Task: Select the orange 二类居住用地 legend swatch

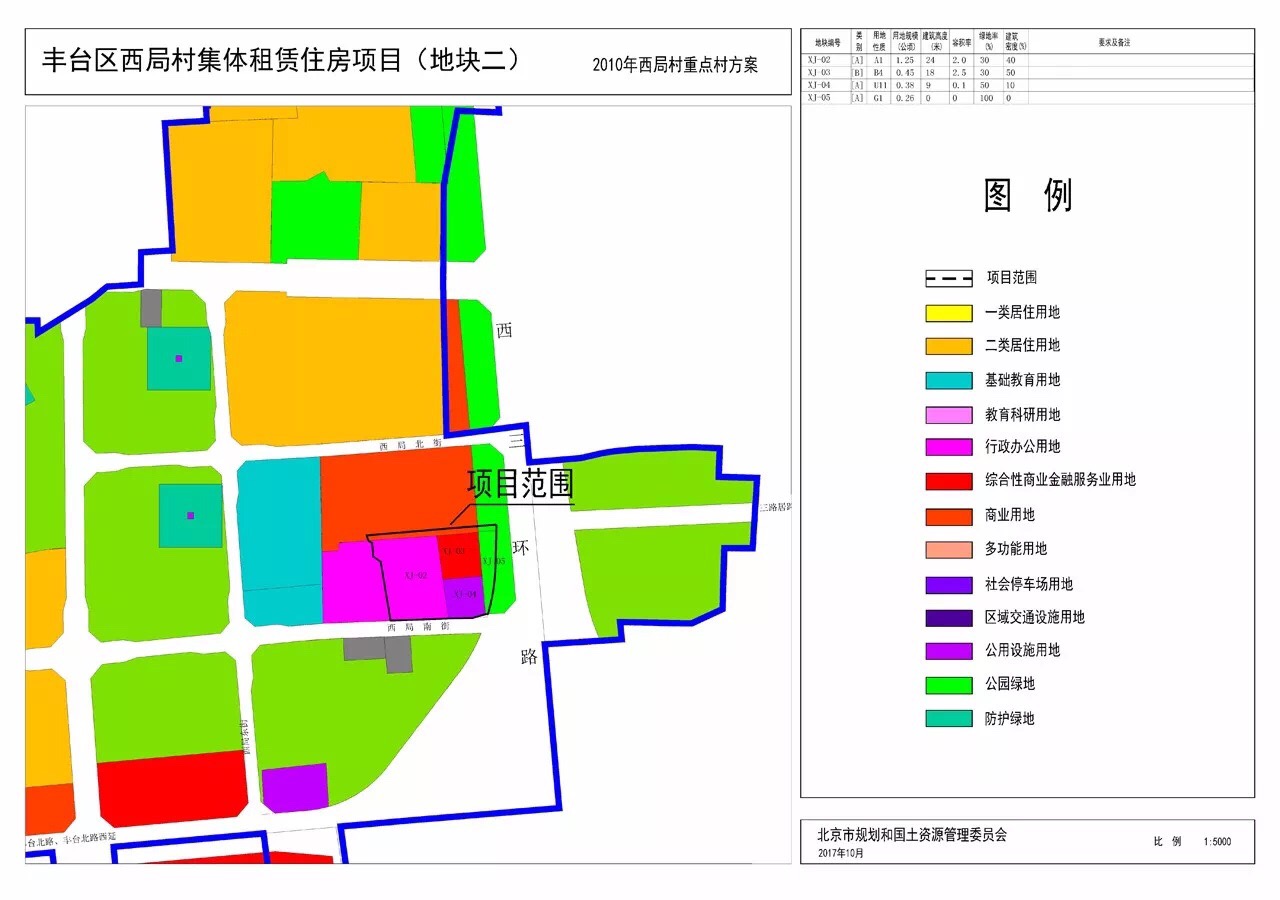Action: tap(948, 346)
